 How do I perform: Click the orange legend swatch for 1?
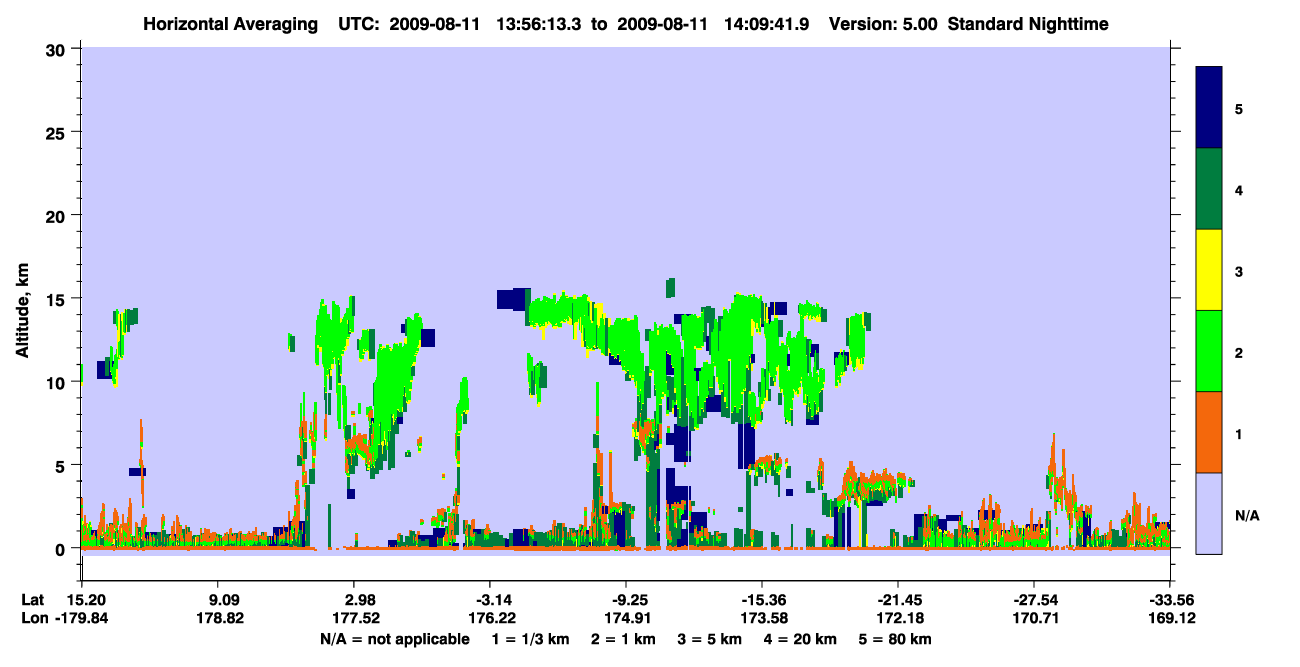click(x=1209, y=432)
